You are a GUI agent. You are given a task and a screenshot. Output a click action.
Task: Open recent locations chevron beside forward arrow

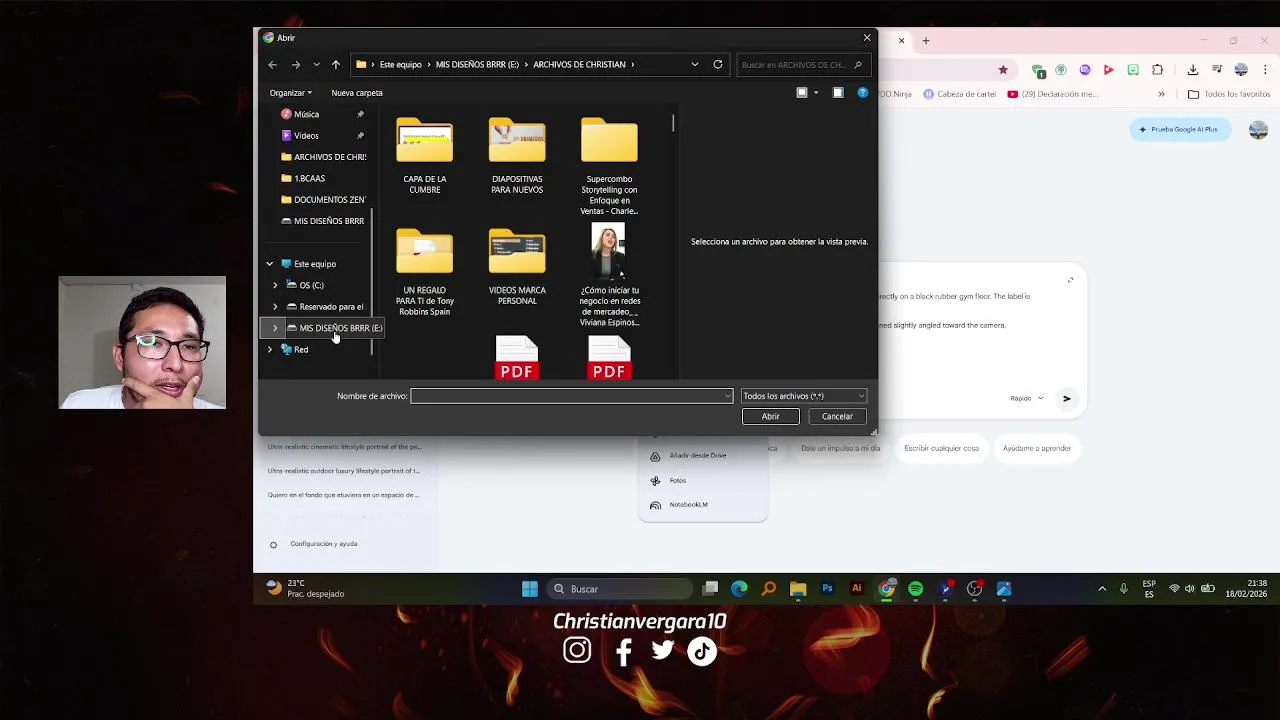point(316,64)
